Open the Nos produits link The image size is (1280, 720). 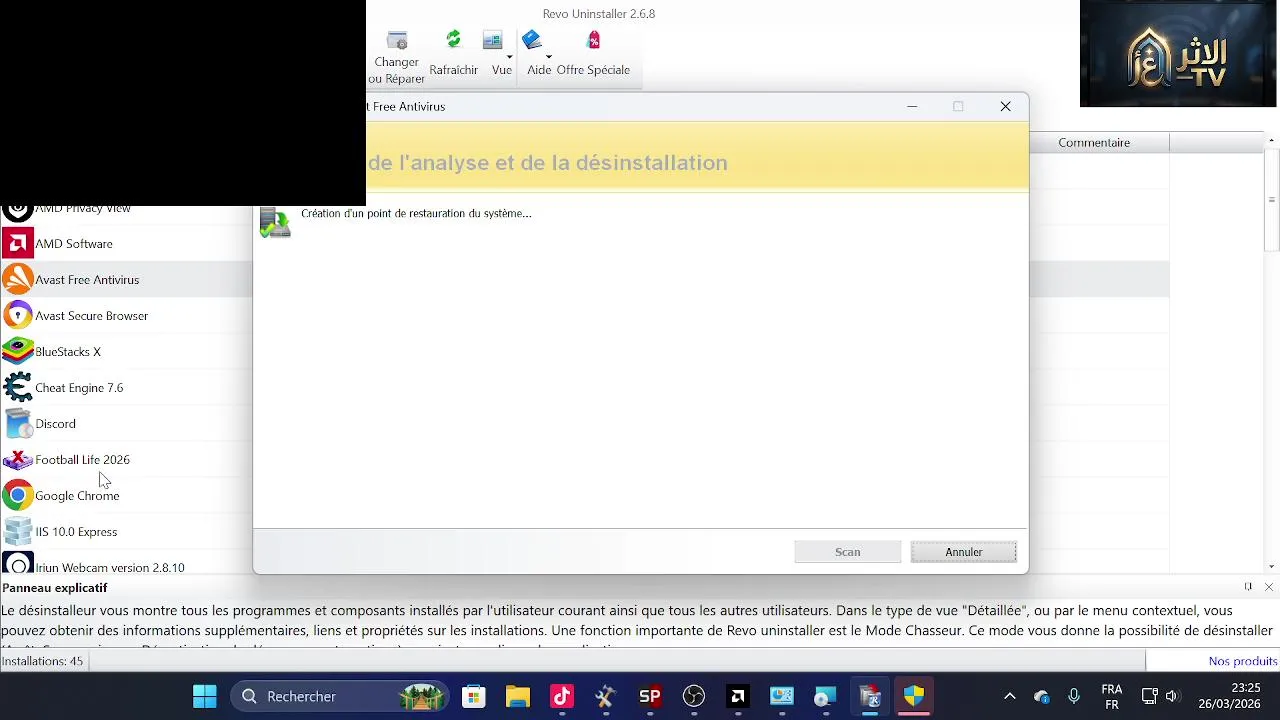(1242, 661)
